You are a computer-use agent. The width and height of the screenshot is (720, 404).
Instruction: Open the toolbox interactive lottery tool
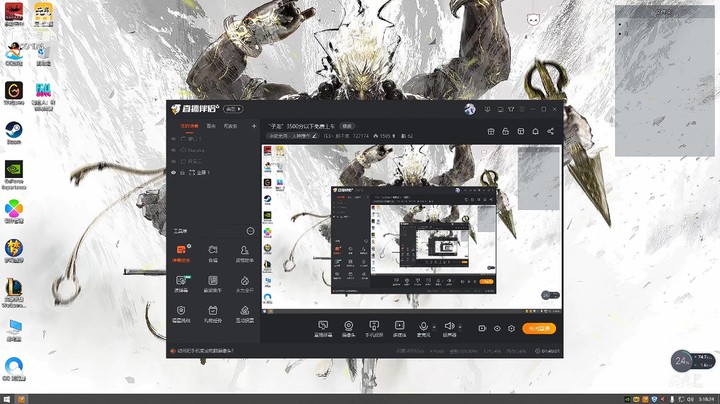pyautogui.click(x=244, y=314)
